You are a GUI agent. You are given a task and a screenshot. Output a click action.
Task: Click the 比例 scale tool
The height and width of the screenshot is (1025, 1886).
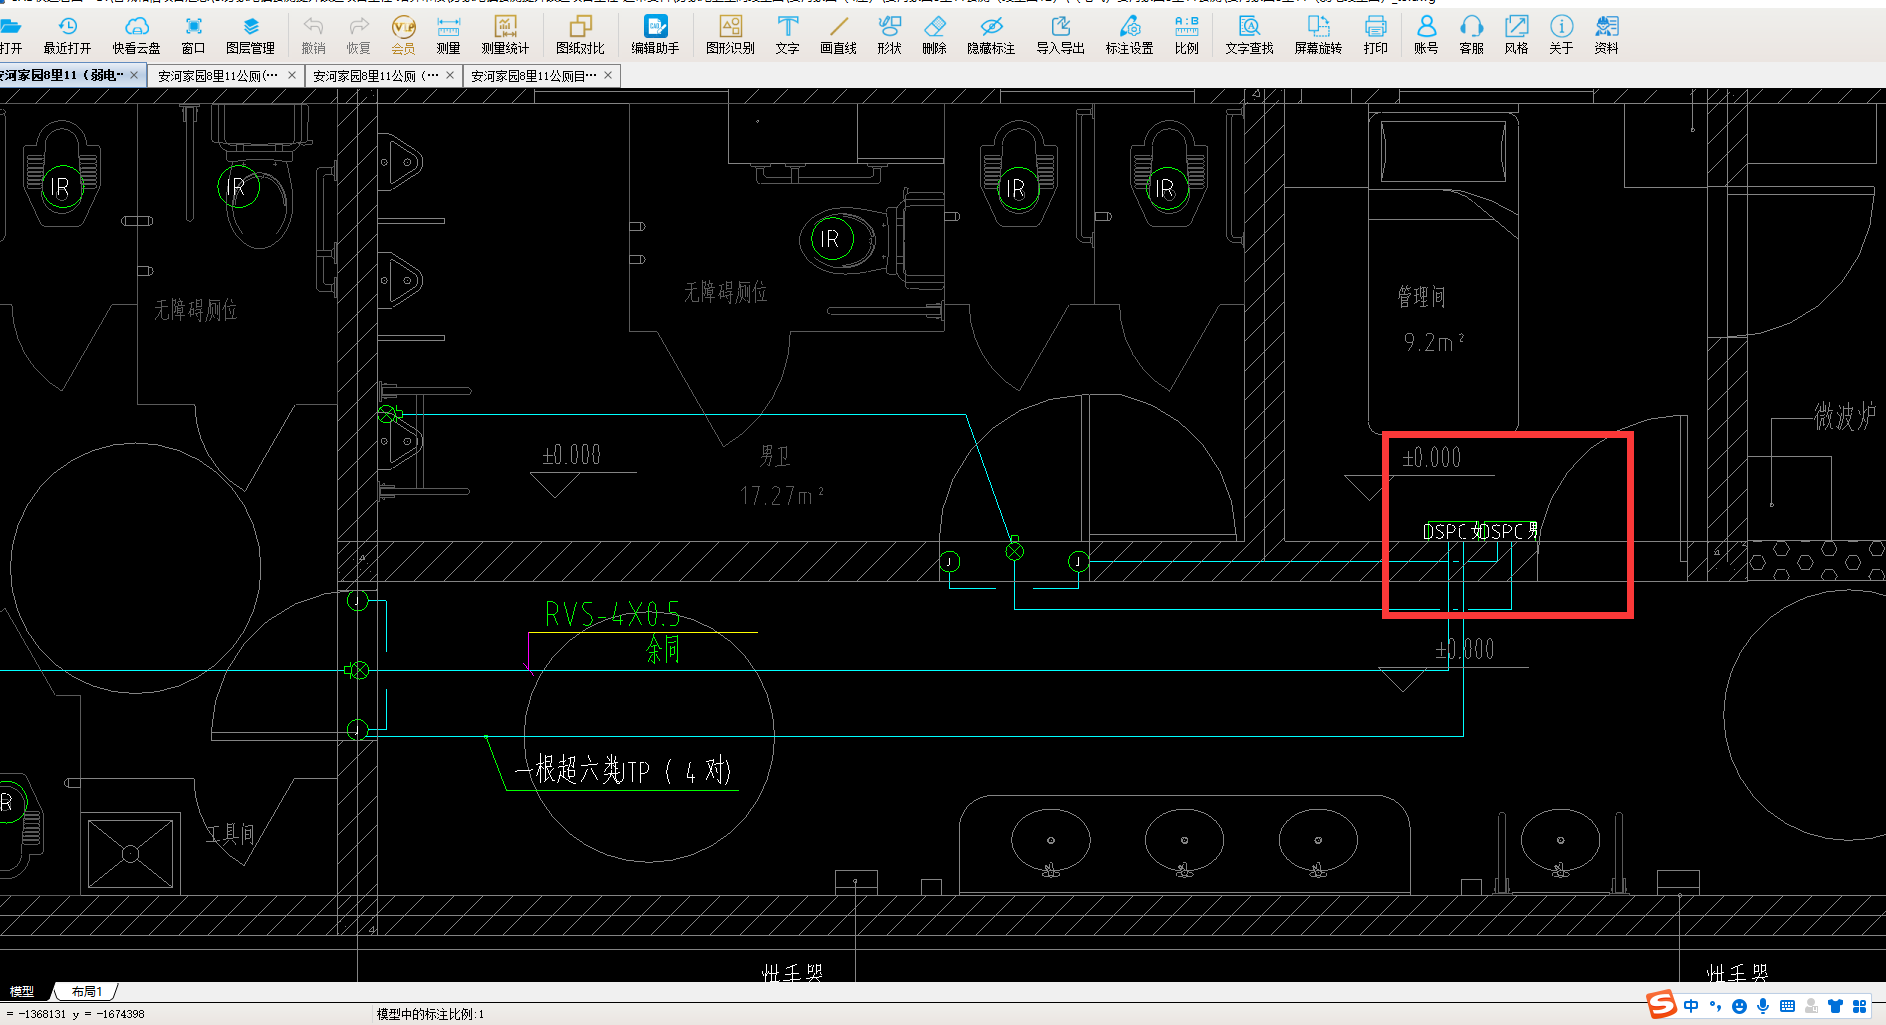(1186, 34)
